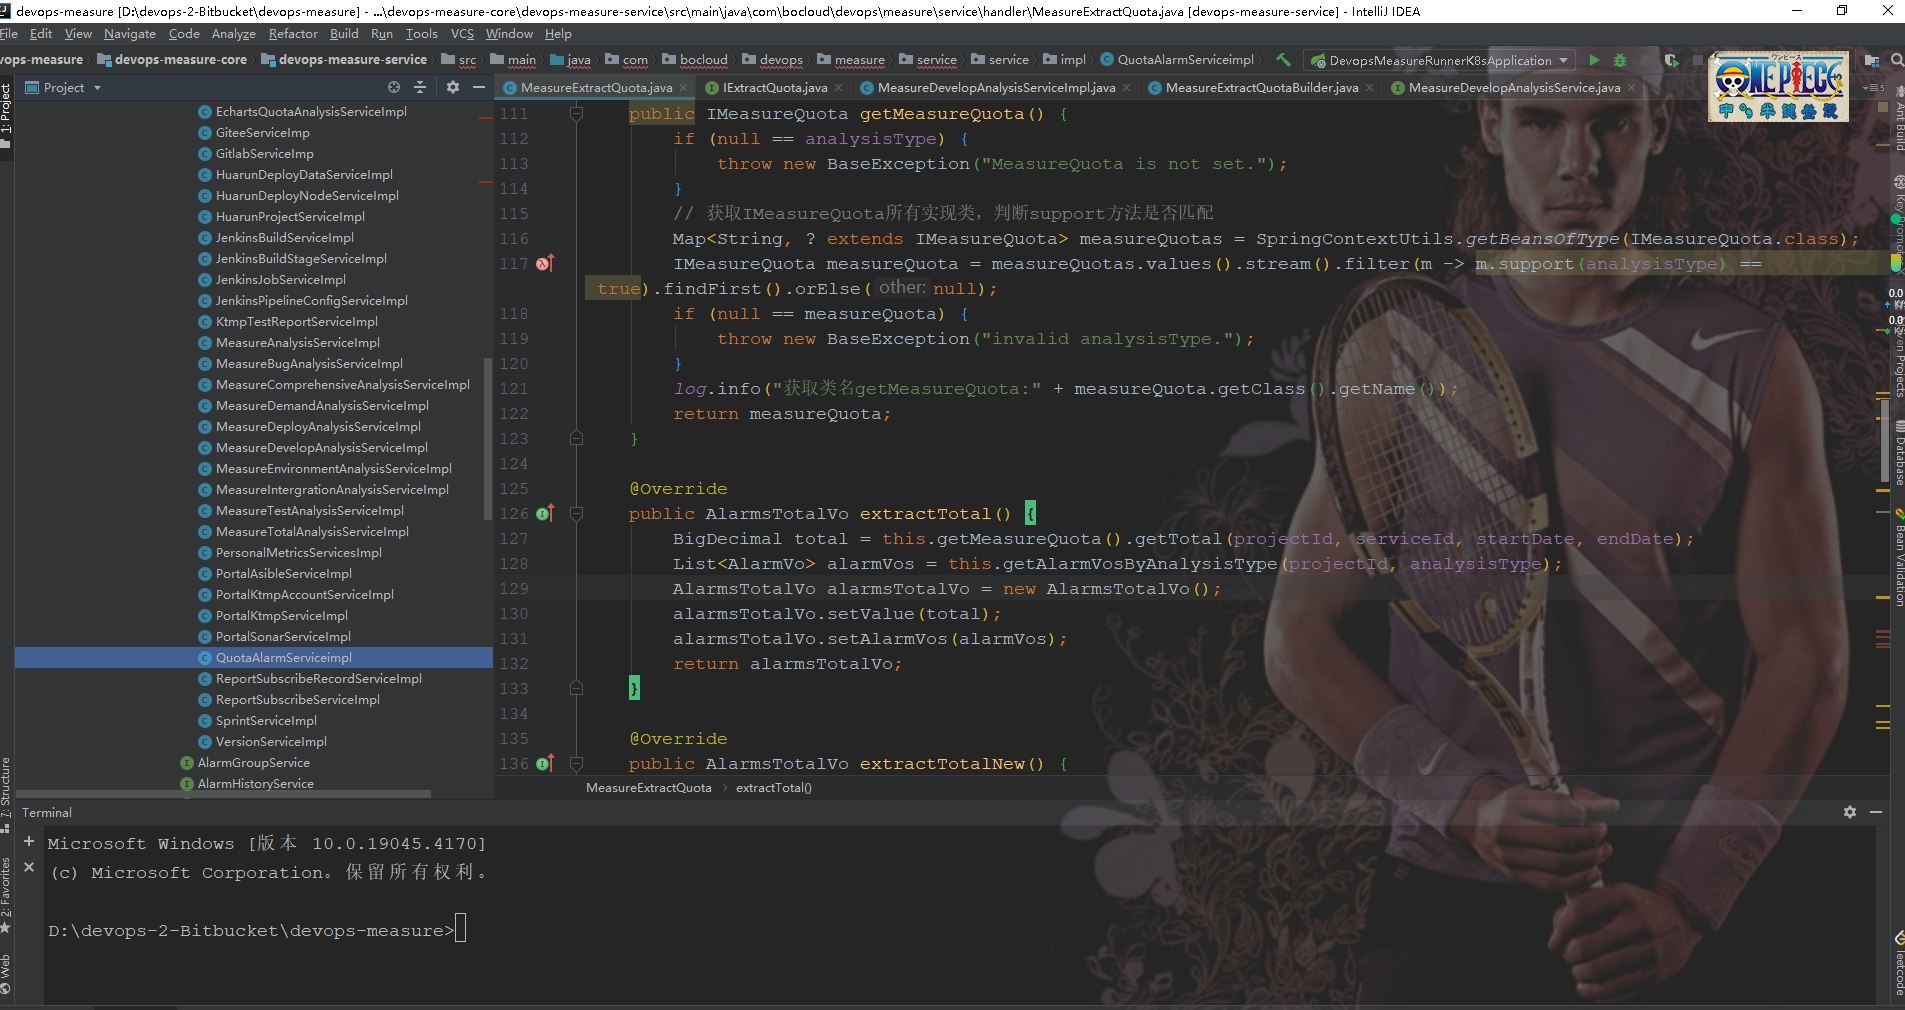The height and width of the screenshot is (1010, 1905).
Task: Open Project Structure icon in the toolbar
Action: (x=1870, y=60)
